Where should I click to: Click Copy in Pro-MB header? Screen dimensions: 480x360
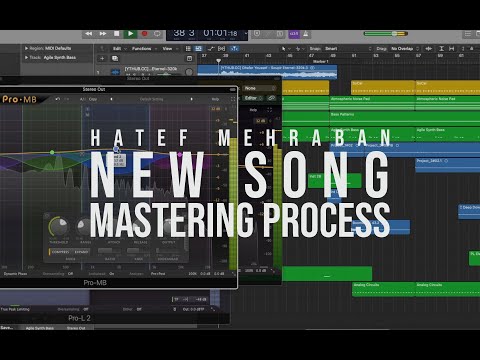(x=93, y=99)
